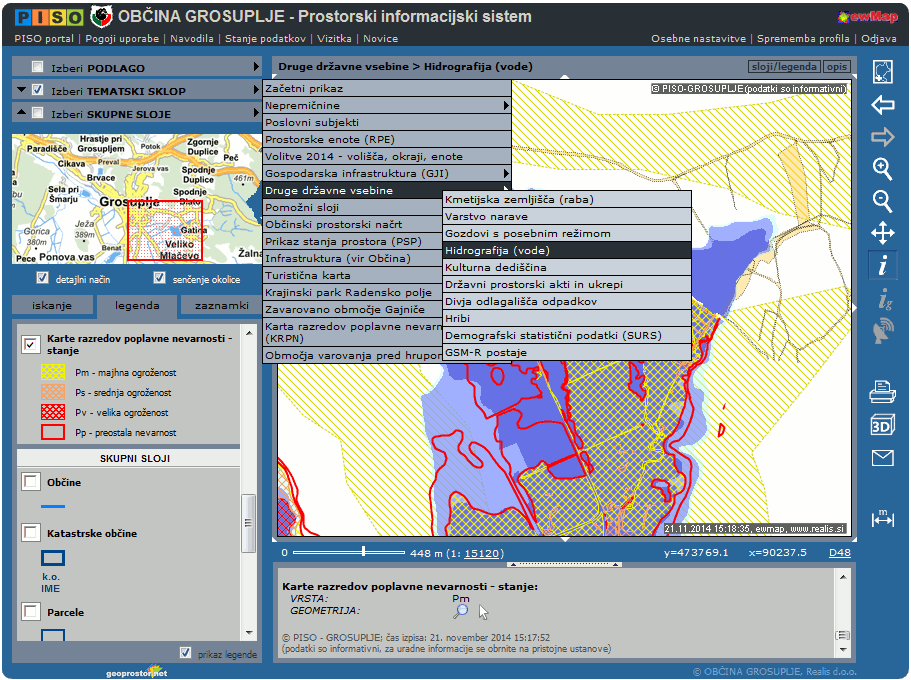Click the zoom in magnifier tool
911x680 pixels.
(x=882, y=168)
